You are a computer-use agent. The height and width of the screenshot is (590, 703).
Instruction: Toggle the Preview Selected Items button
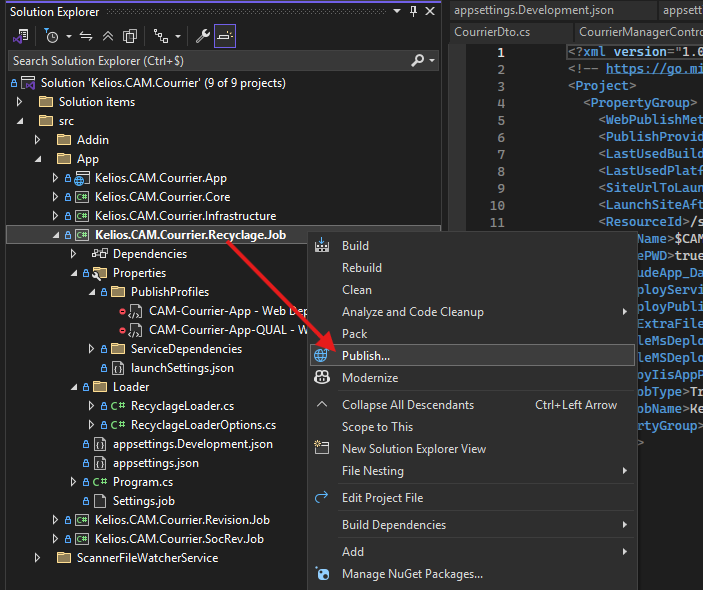(x=225, y=36)
